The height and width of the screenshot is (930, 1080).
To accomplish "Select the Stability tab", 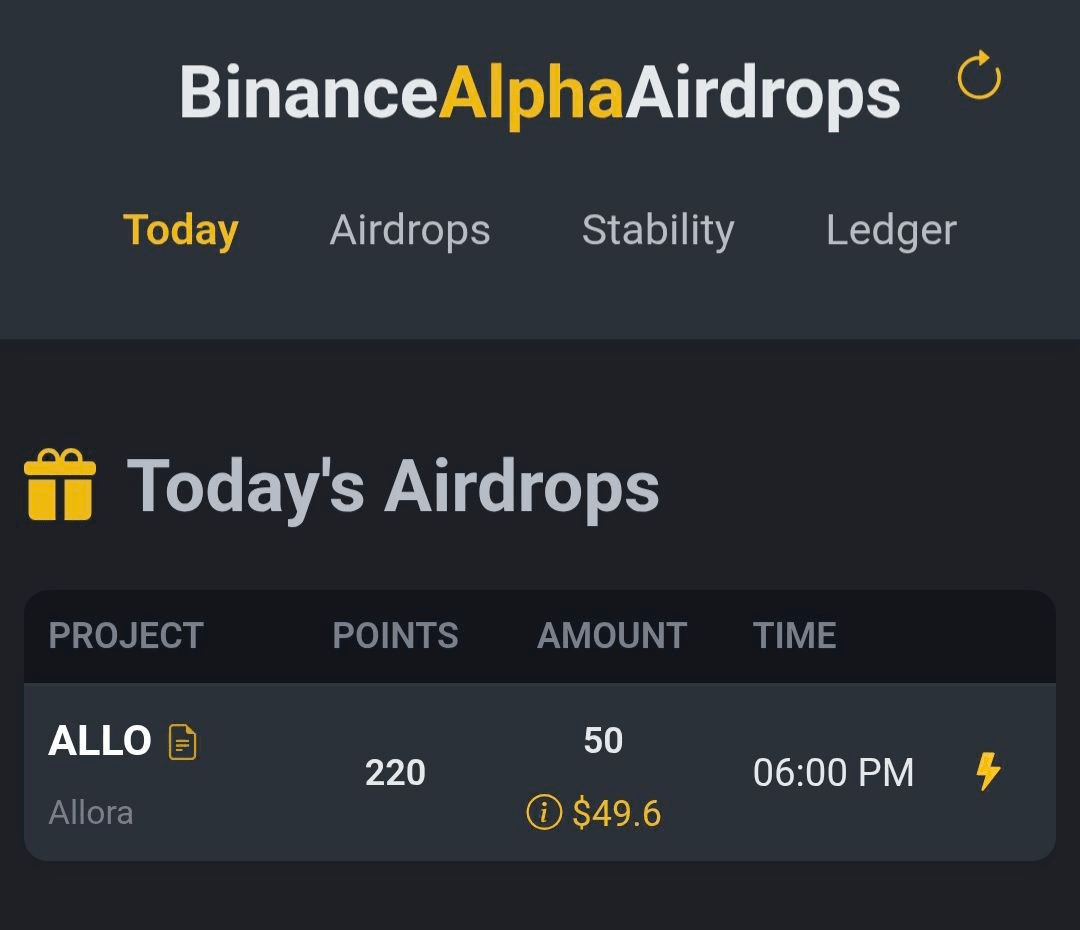I will point(658,230).
